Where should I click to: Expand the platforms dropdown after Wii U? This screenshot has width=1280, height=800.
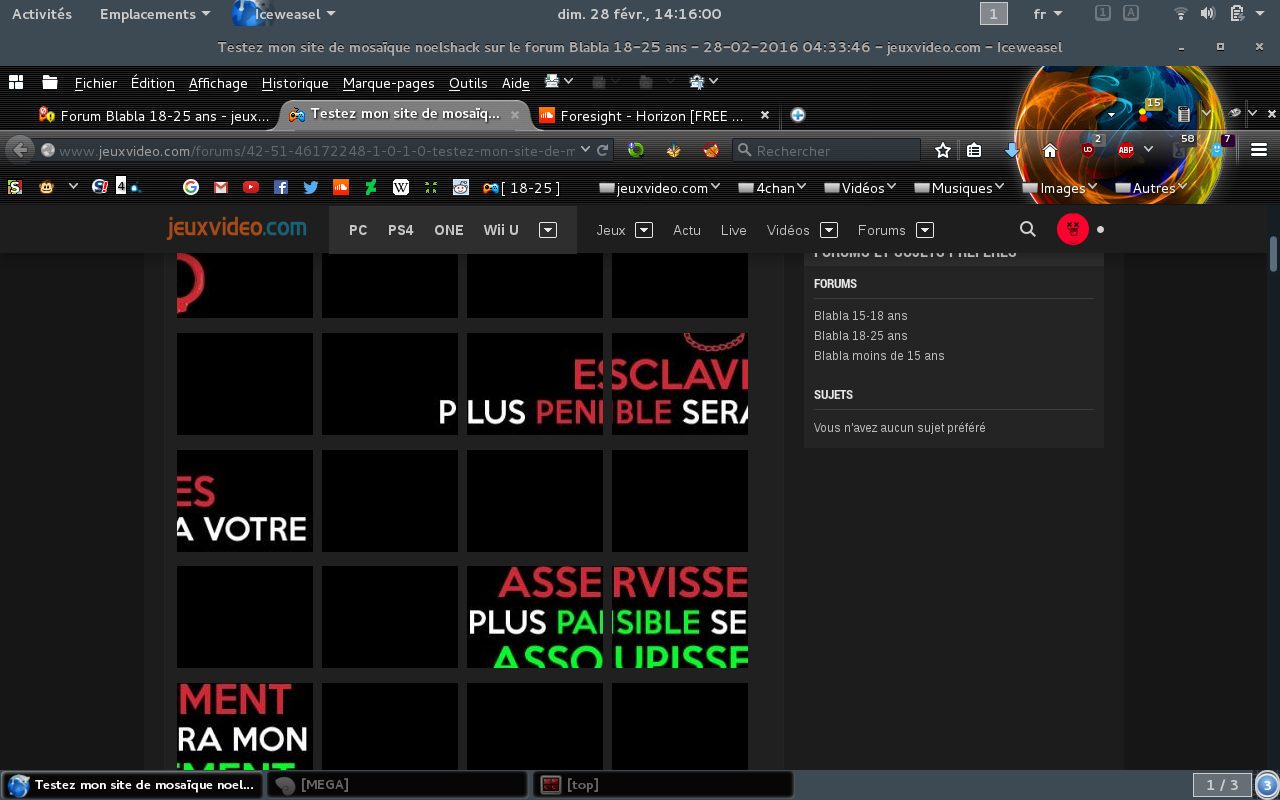pyautogui.click(x=547, y=229)
